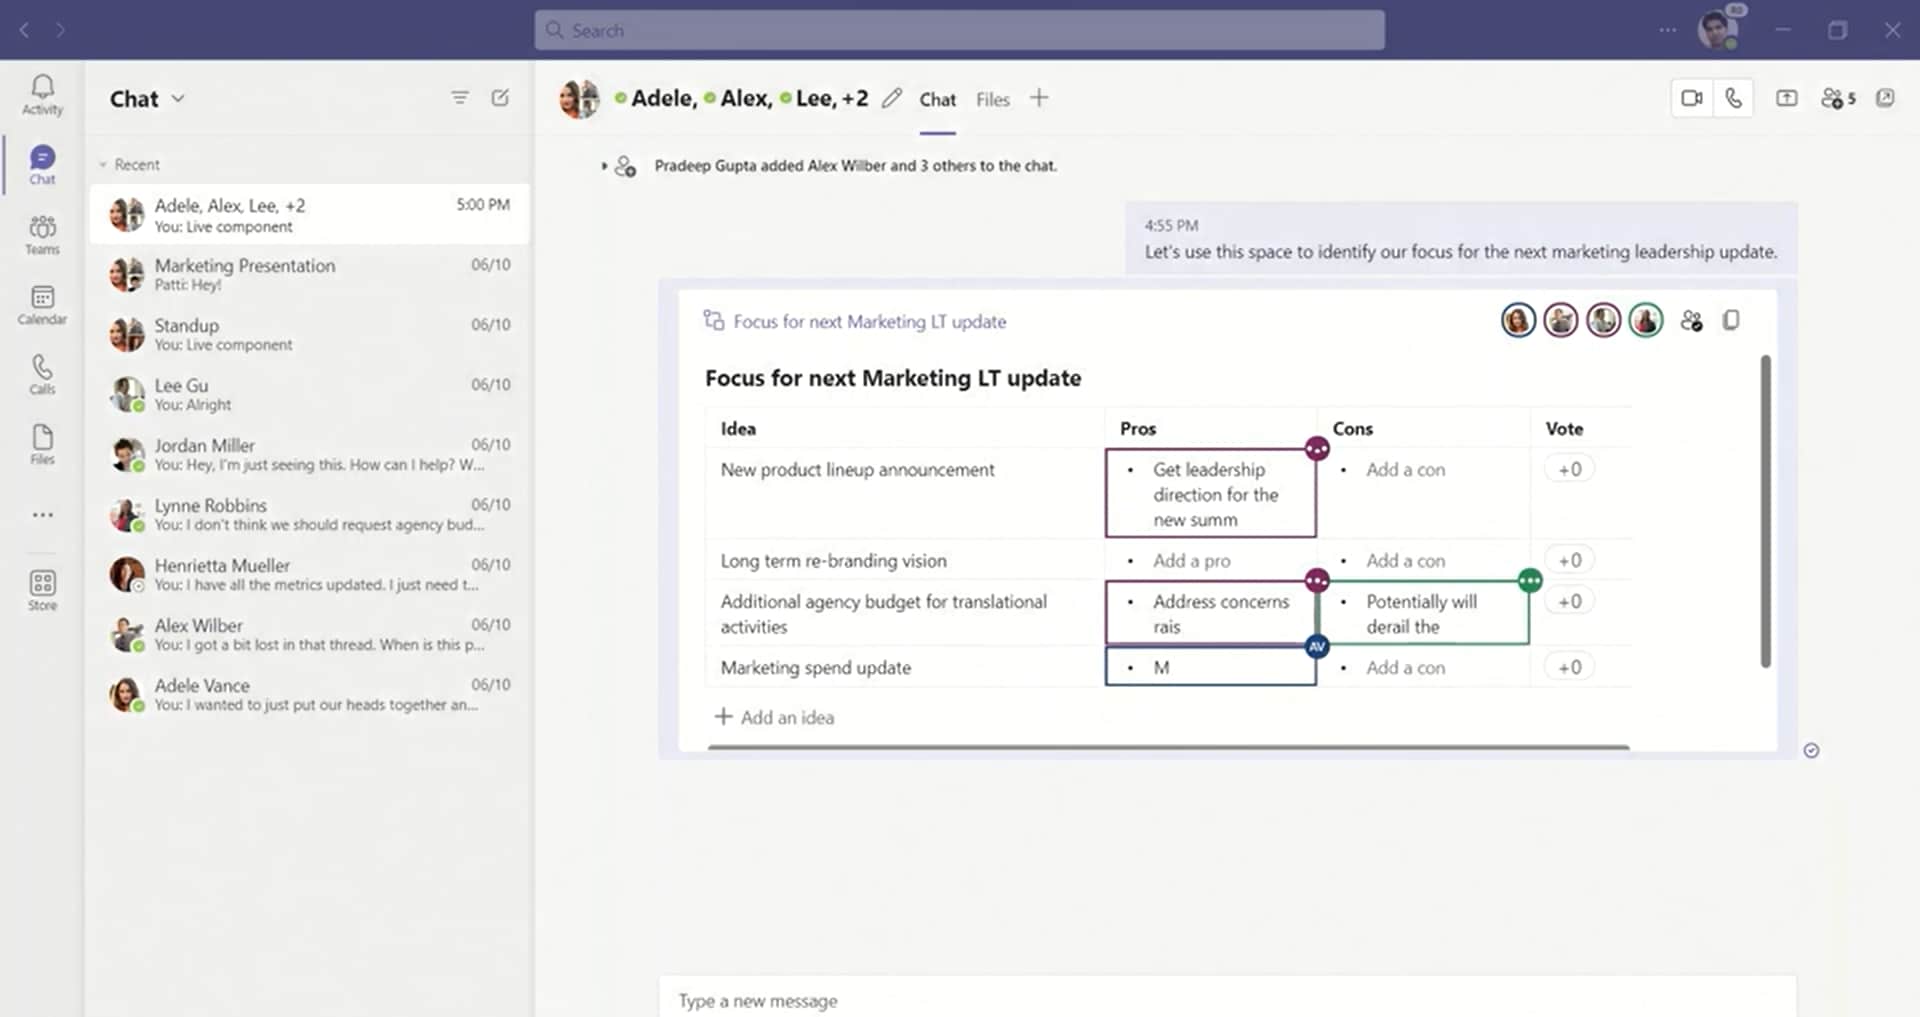Open Files in the sidebar

pos(42,445)
